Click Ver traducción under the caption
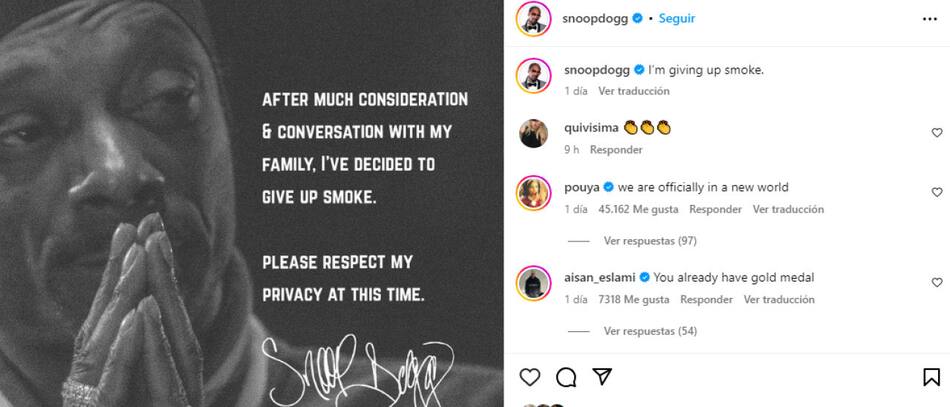The height and width of the screenshot is (407, 950). pyautogui.click(x=633, y=91)
